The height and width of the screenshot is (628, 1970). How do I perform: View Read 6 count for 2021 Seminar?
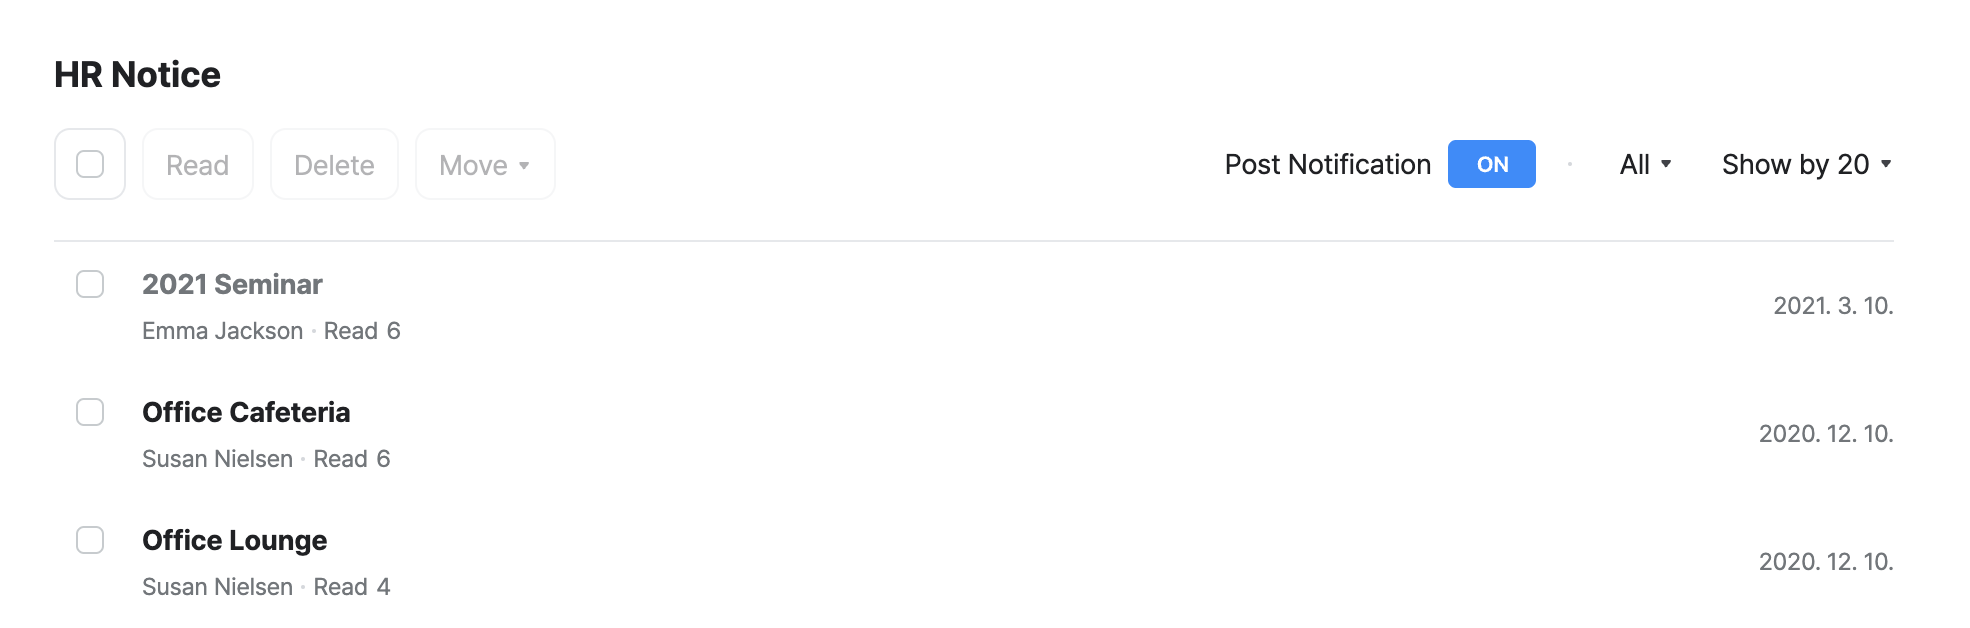(362, 331)
